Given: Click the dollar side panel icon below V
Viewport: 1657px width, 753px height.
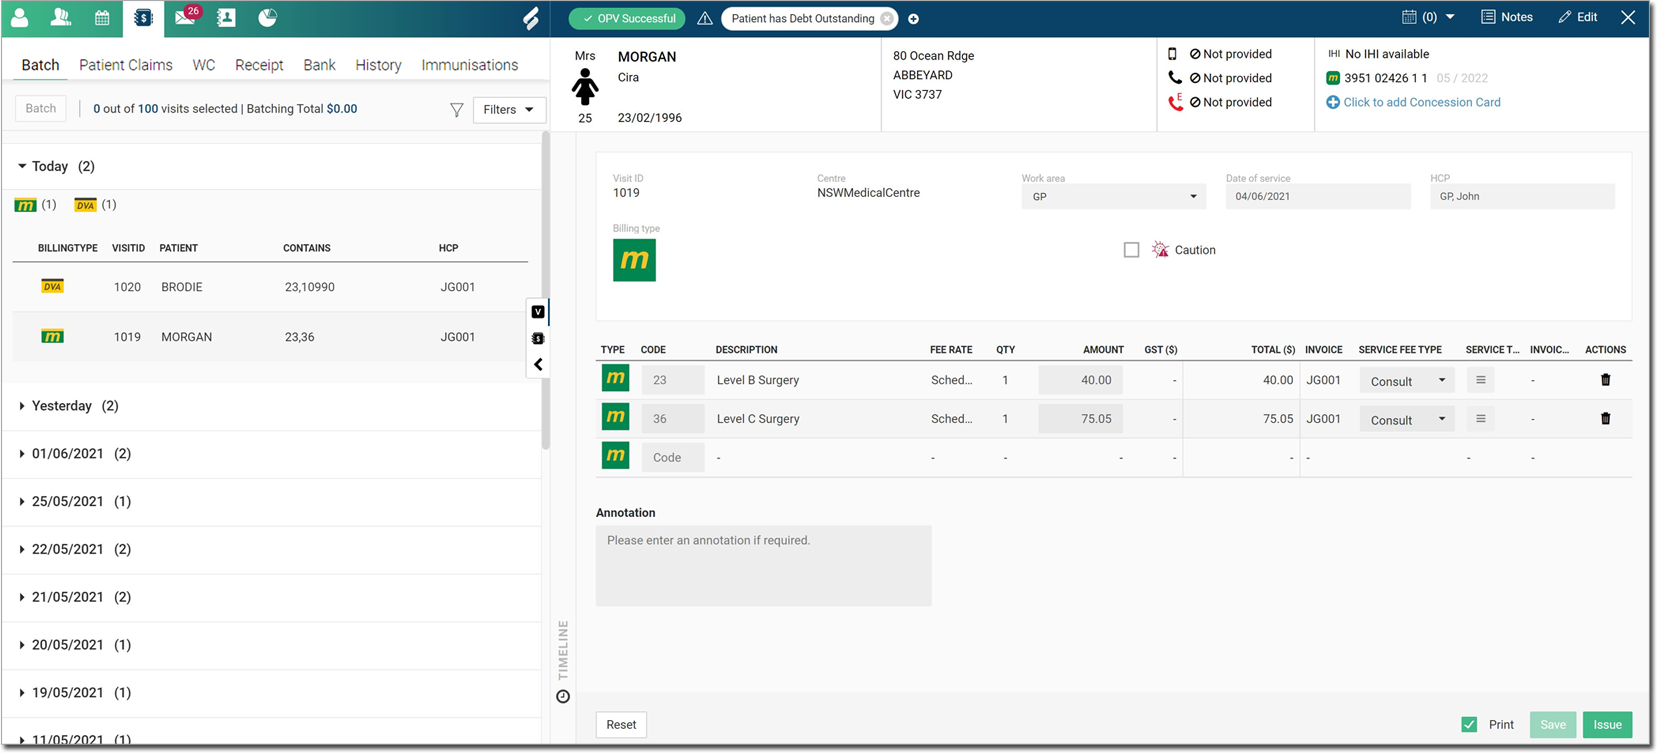Looking at the screenshot, I should 538,339.
